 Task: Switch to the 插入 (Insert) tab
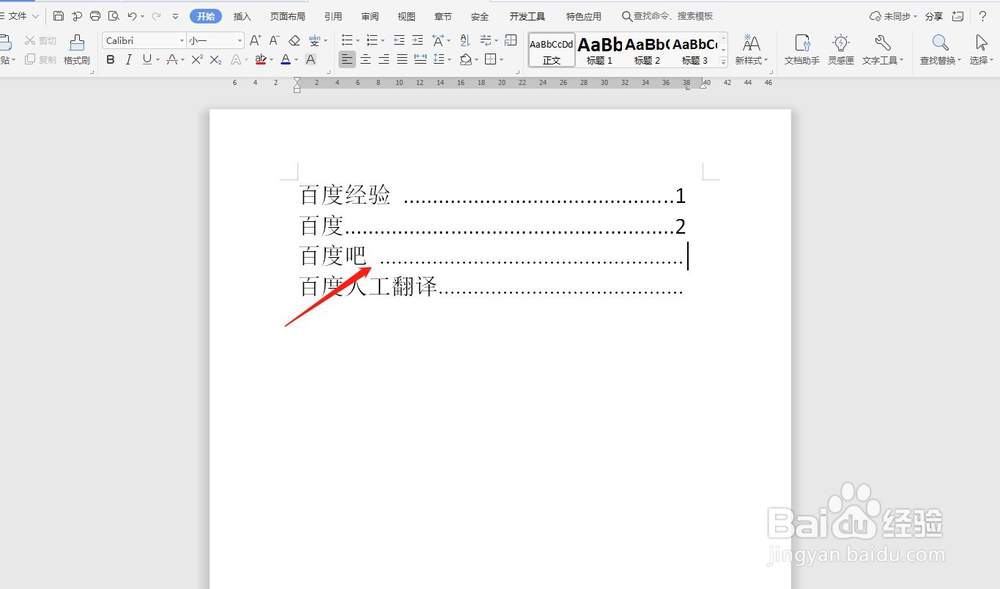pyautogui.click(x=242, y=16)
